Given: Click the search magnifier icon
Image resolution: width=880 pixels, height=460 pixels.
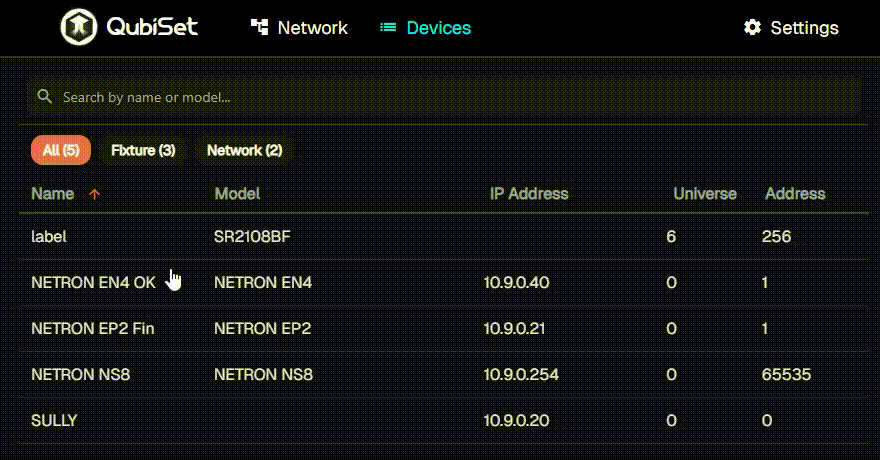Looking at the screenshot, I should tap(44, 97).
